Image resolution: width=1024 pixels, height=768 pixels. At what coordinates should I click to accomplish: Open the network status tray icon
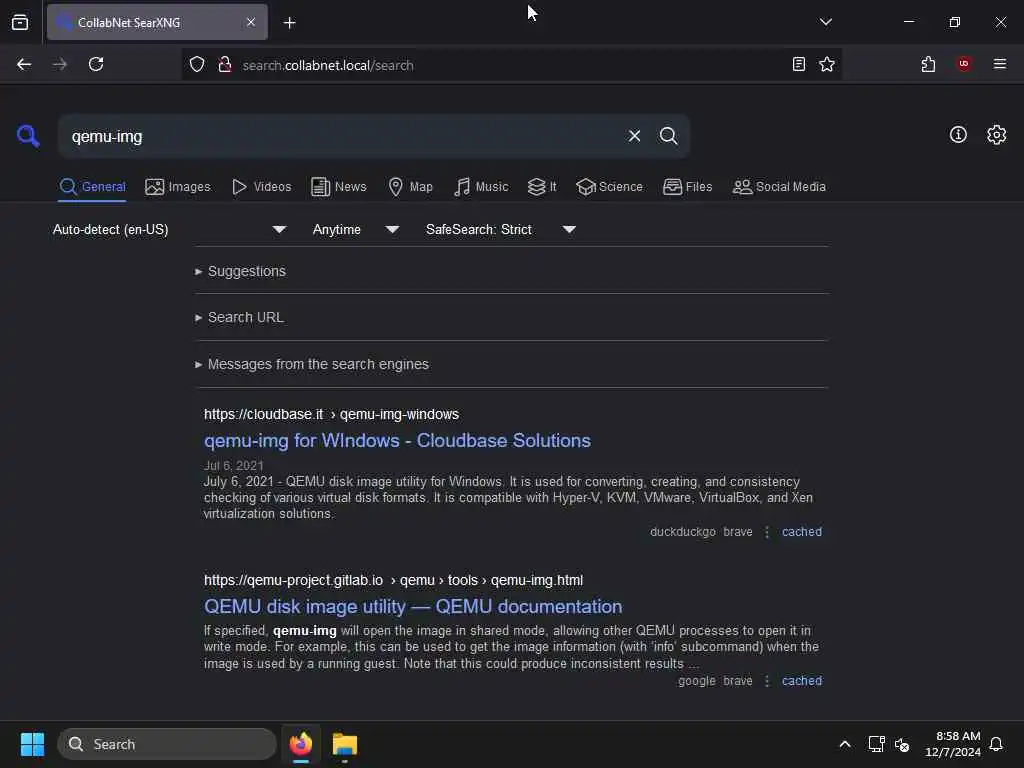coord(876,744)
